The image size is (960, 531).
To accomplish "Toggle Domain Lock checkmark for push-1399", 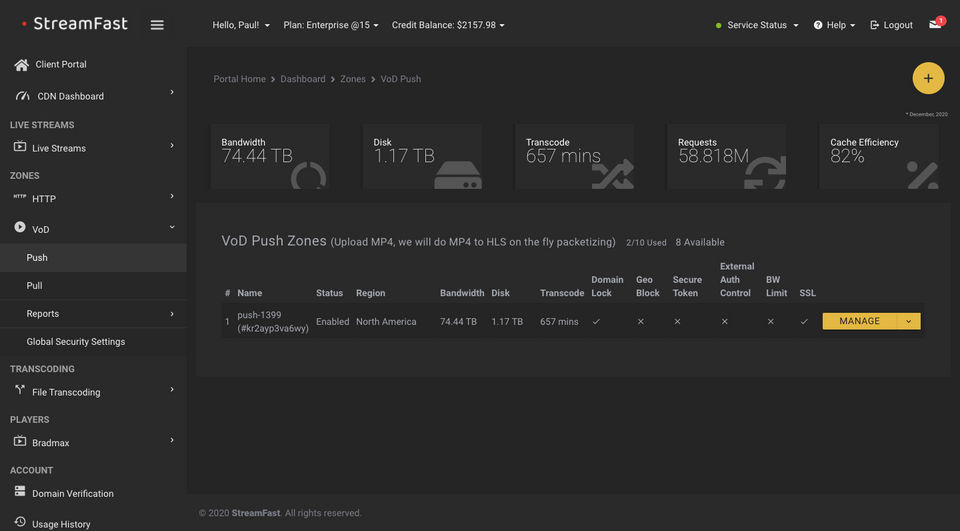I will click(x=596, y=321).
